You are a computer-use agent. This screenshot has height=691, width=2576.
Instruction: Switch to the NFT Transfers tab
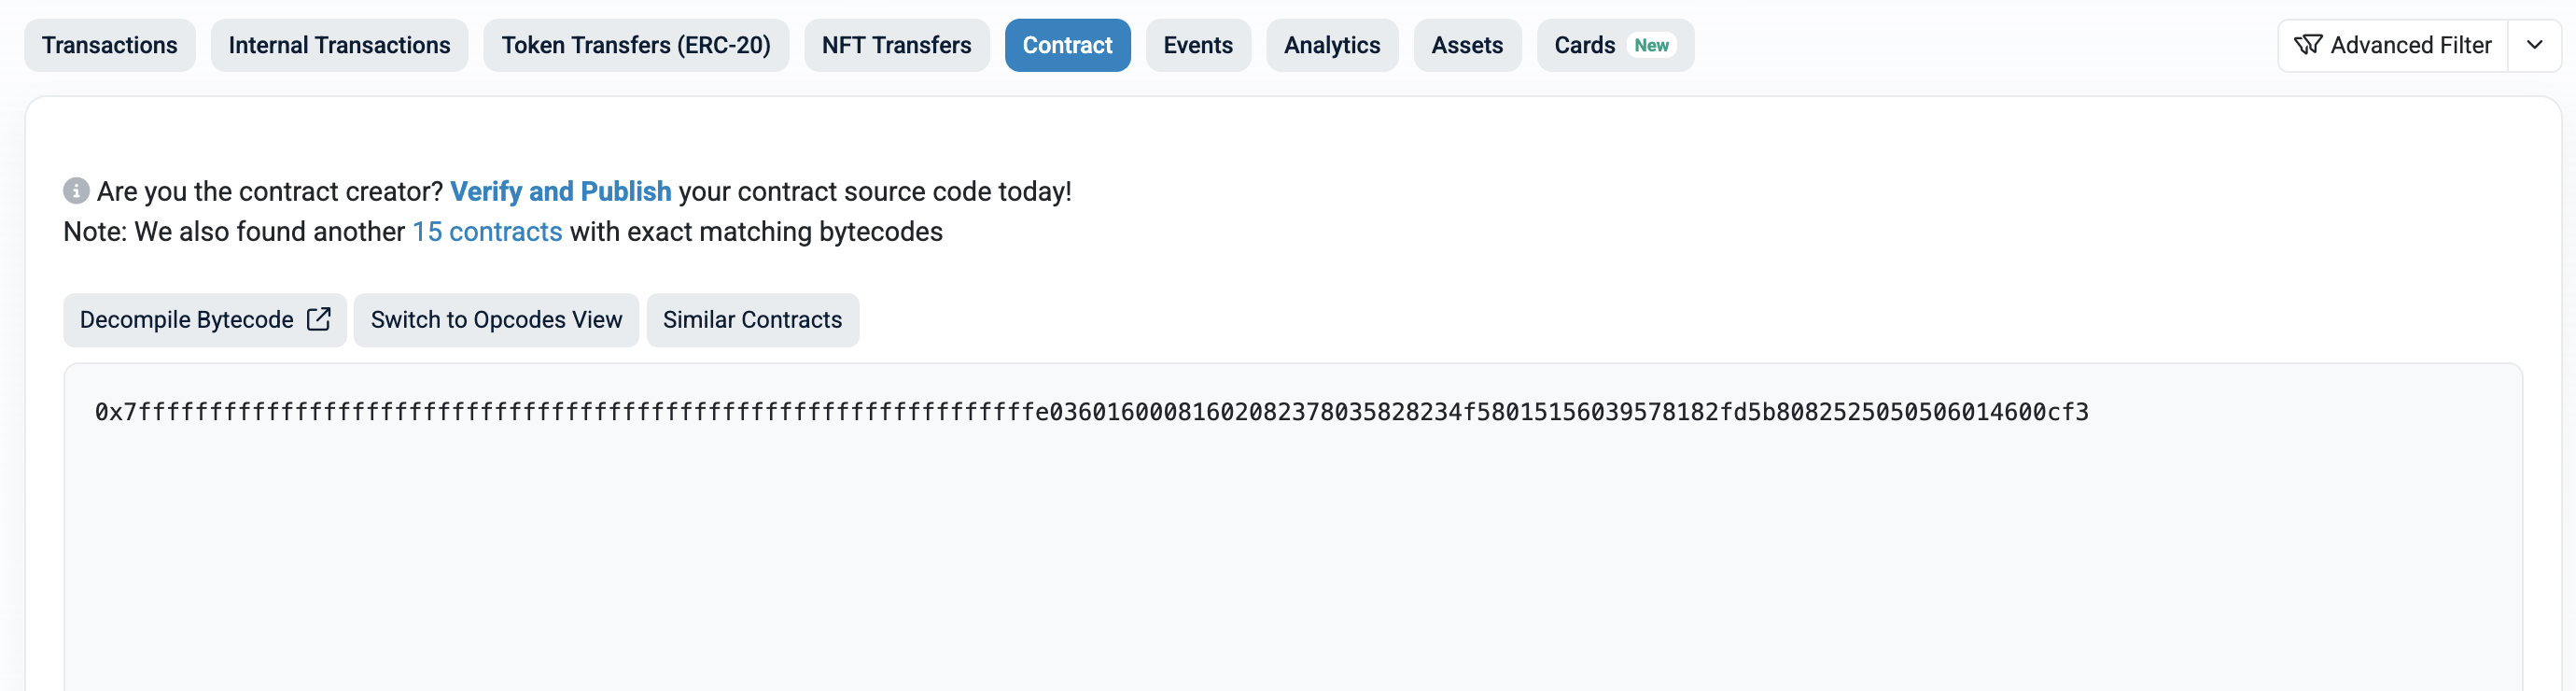[x=896, y=45]
